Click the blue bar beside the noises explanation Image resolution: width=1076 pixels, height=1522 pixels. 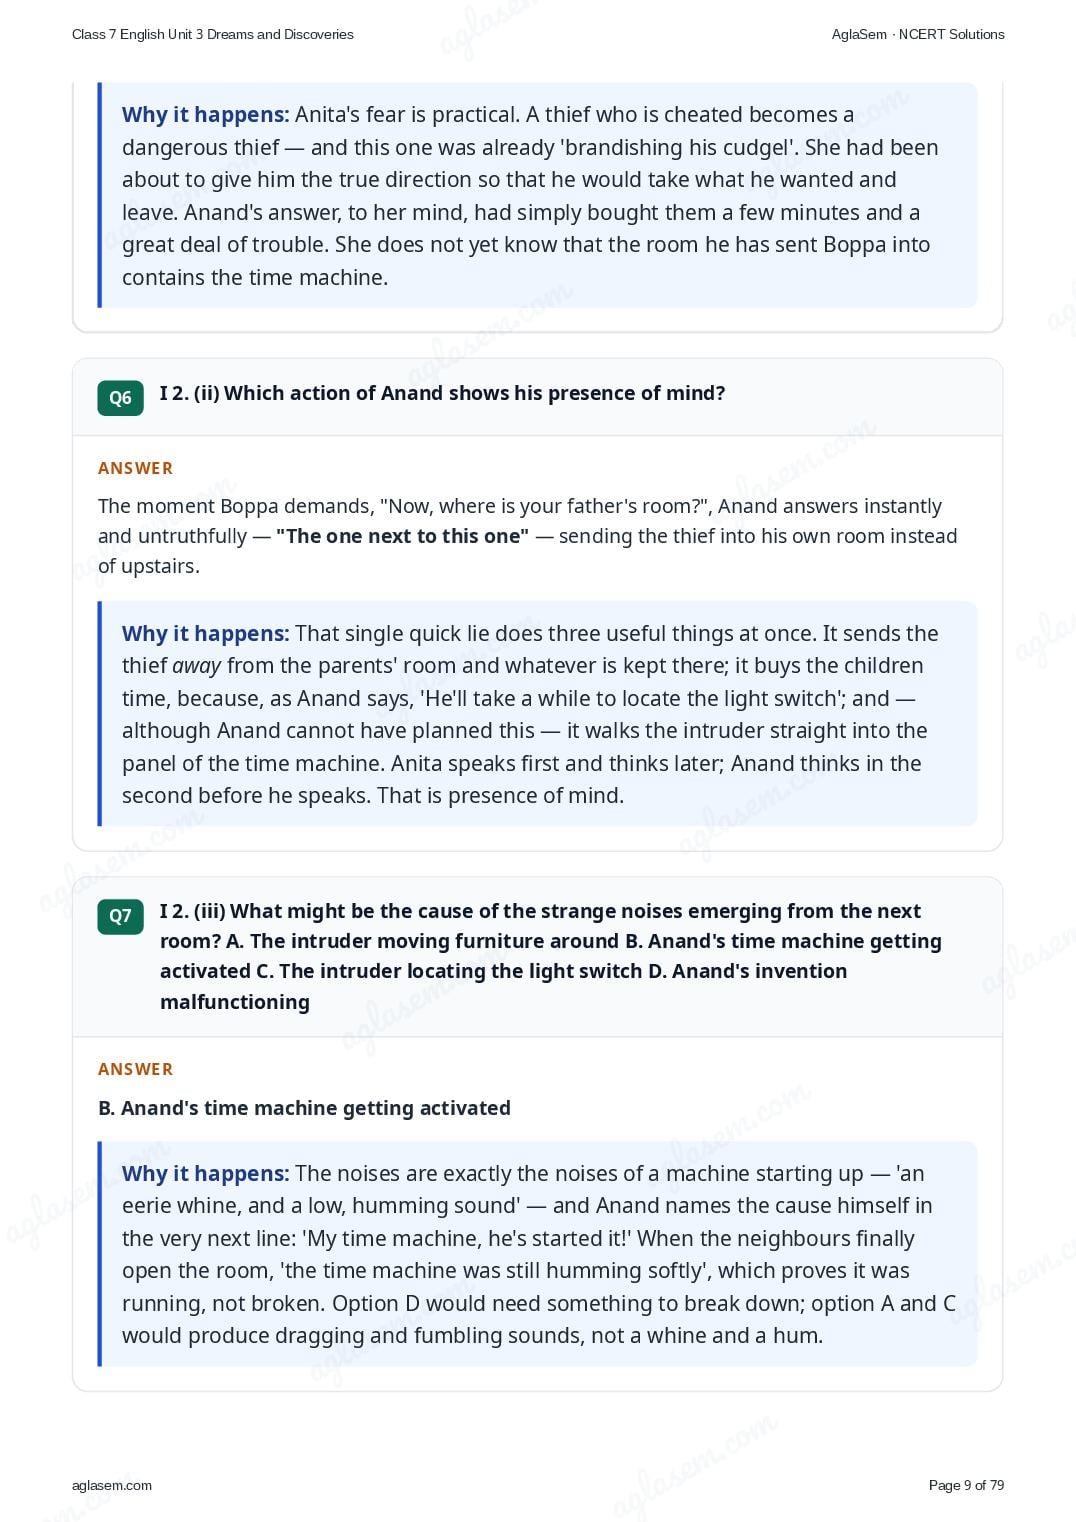(x=100, y=1254)
